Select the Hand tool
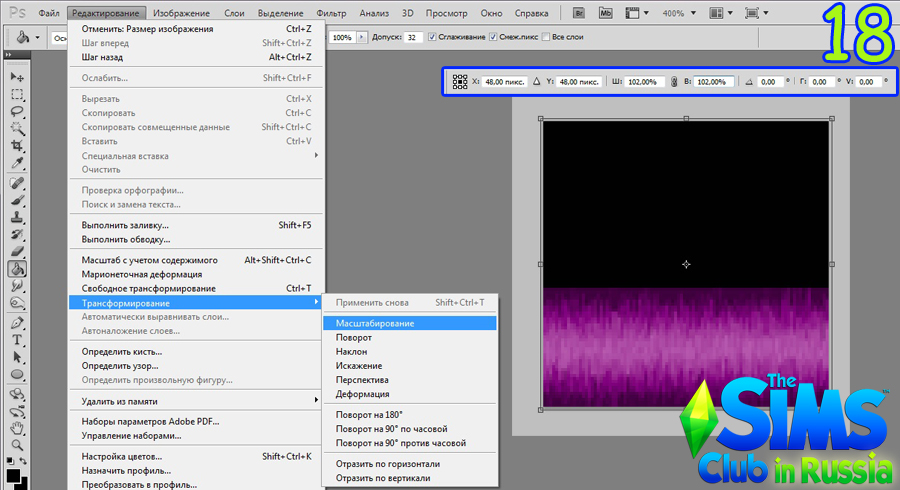 coord(17,427)
